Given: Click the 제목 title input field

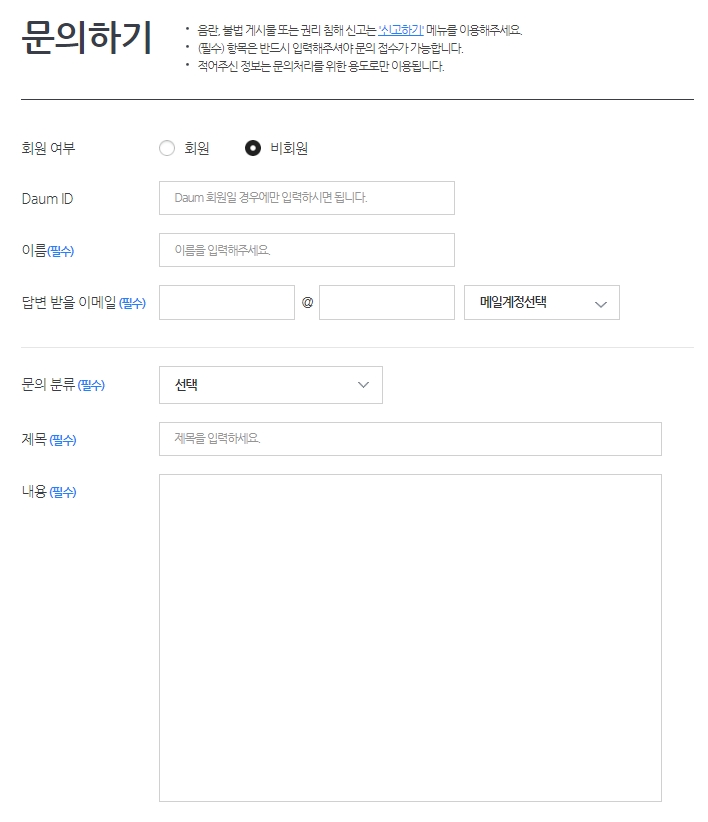Looking at the screenshot, I should 410,439.
